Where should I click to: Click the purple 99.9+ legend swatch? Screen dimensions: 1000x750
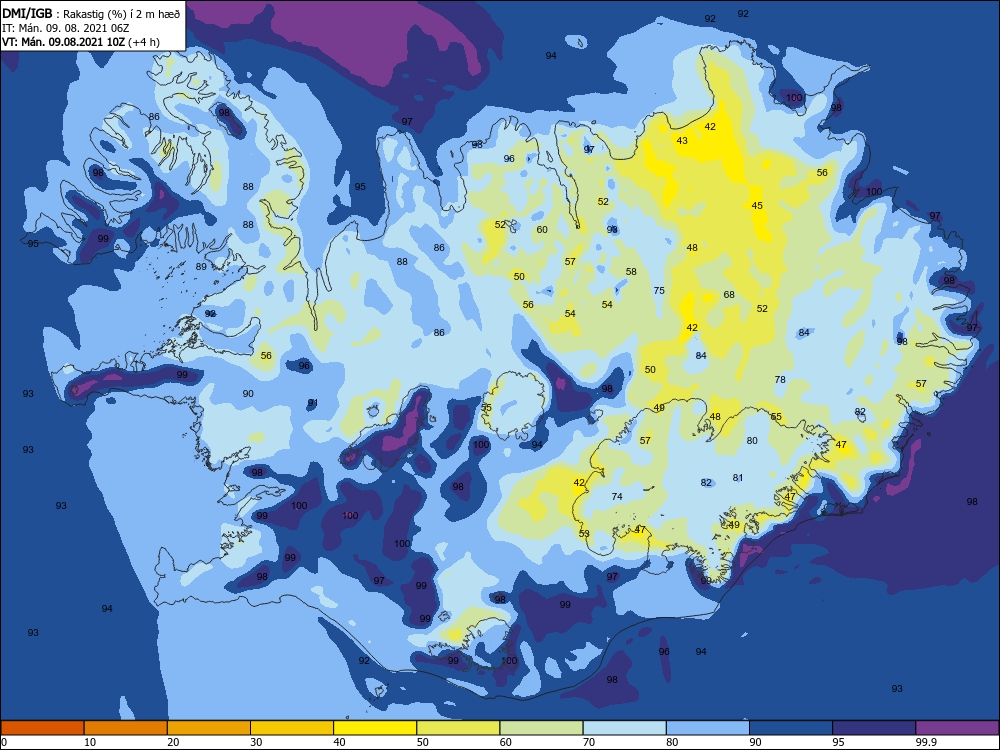click(957, 728)
